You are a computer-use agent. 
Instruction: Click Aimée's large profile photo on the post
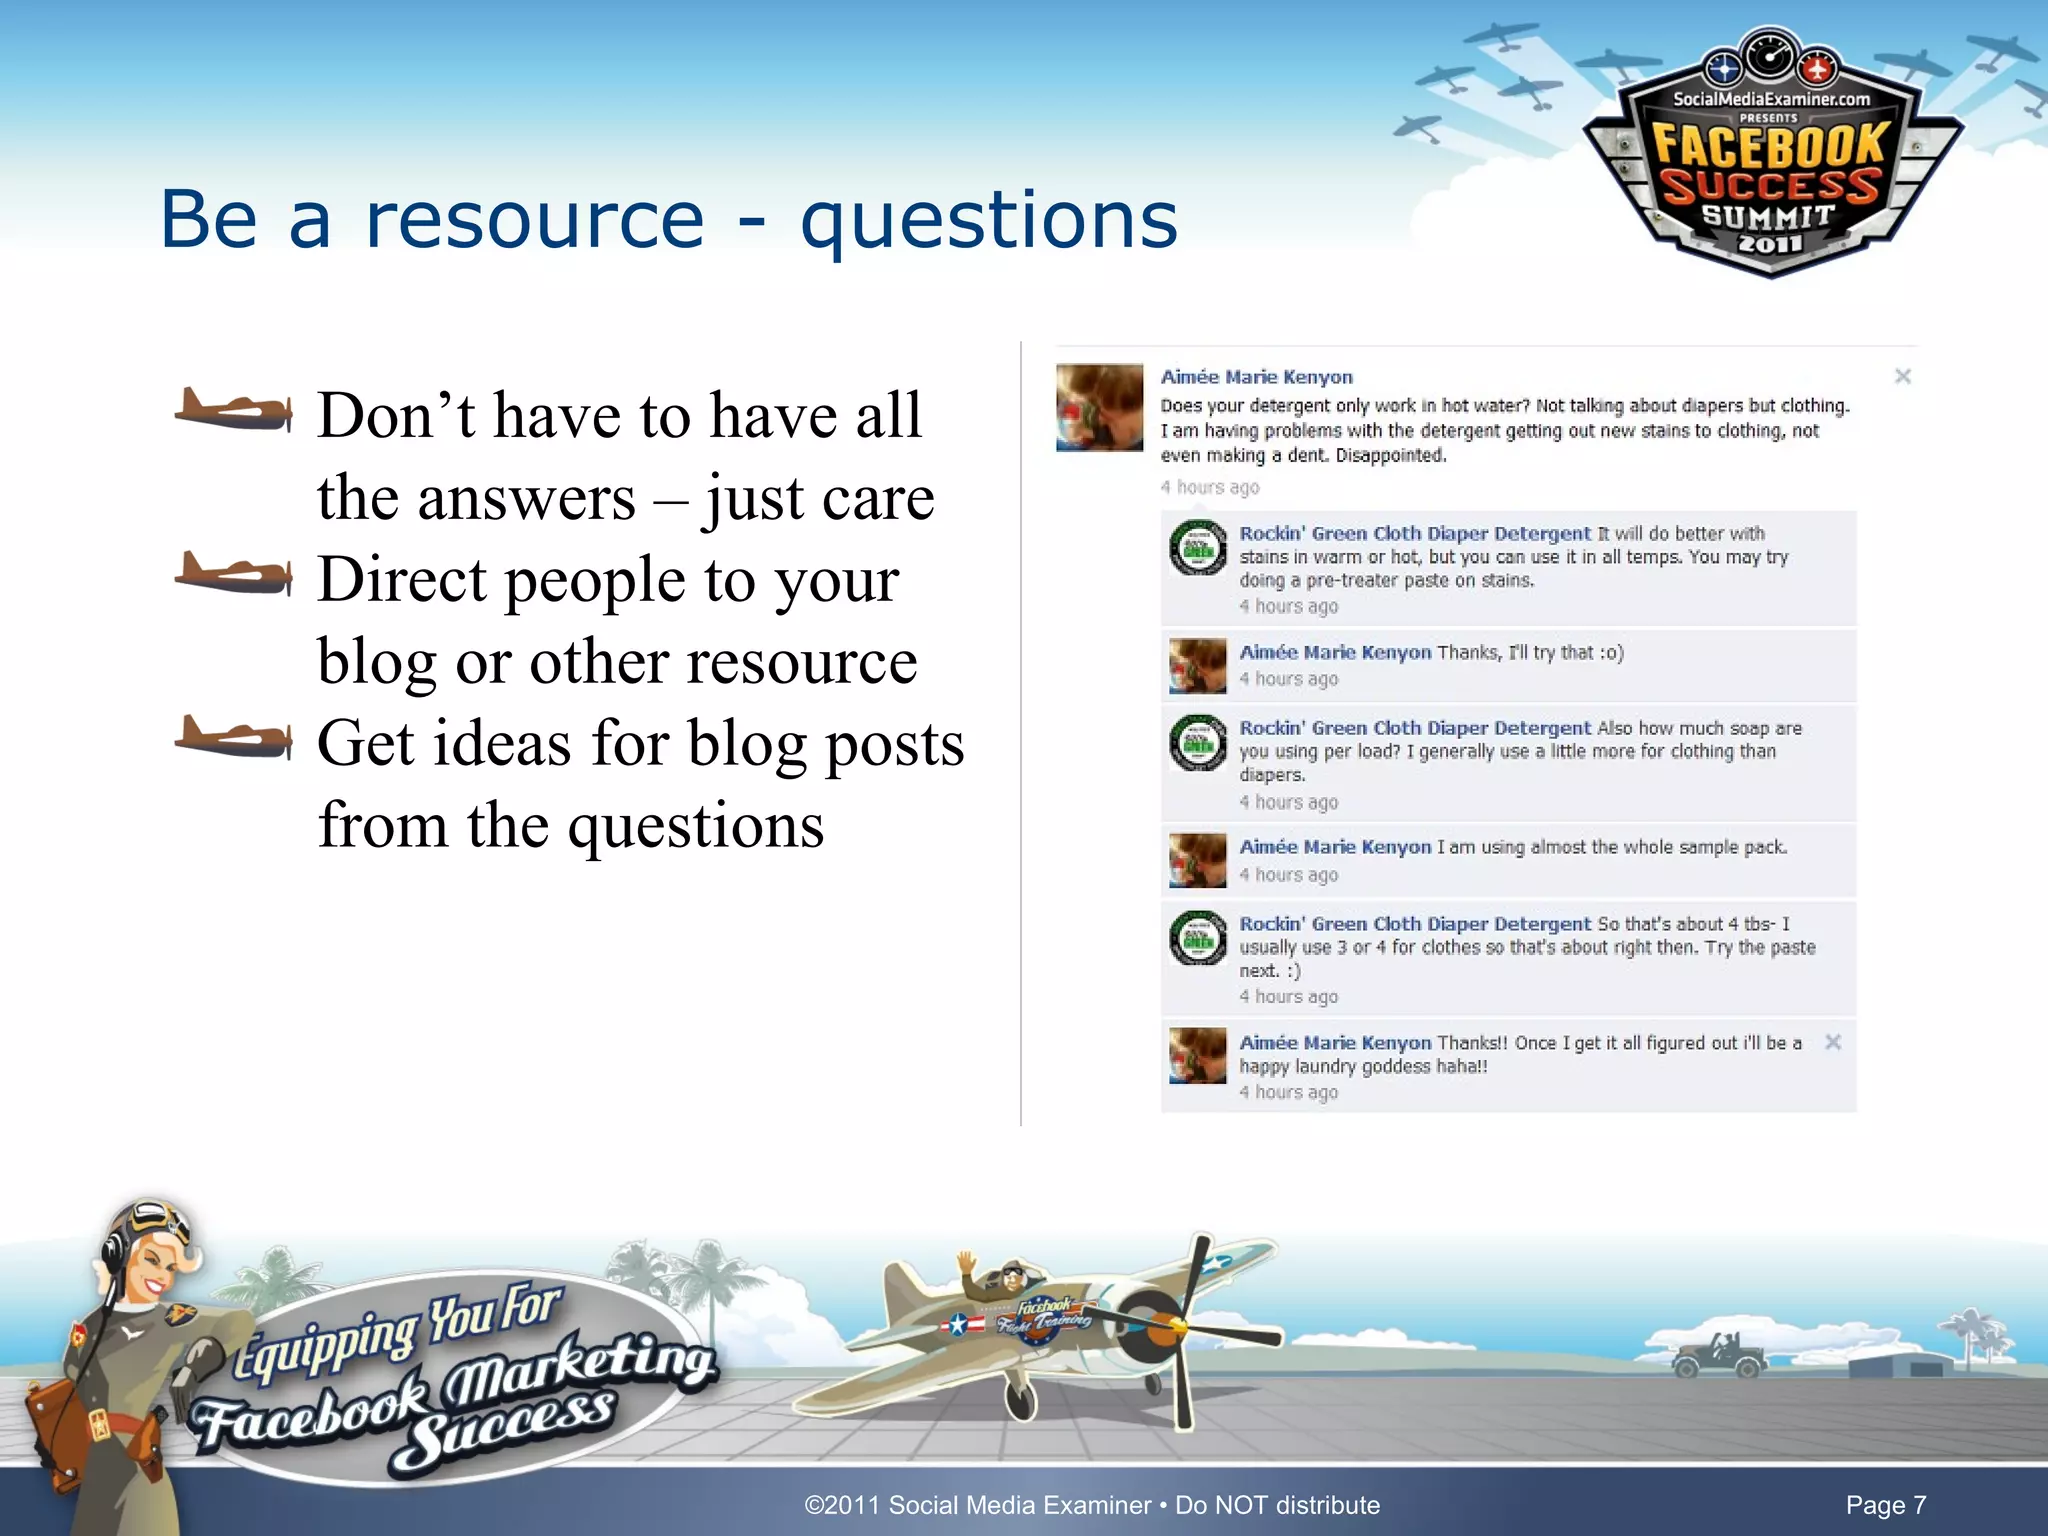pyautogui.click(x=1100, y=407)
